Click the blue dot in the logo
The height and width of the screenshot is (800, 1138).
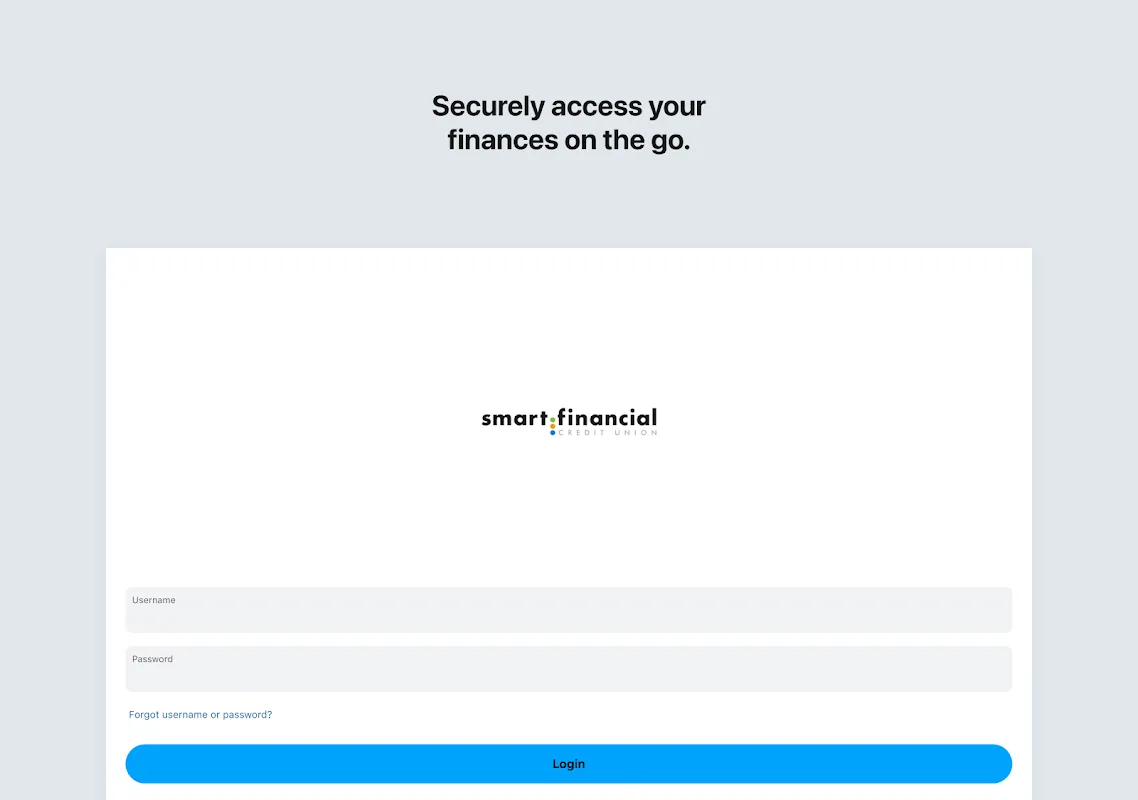pyautogui.click(x=553, y=433)
